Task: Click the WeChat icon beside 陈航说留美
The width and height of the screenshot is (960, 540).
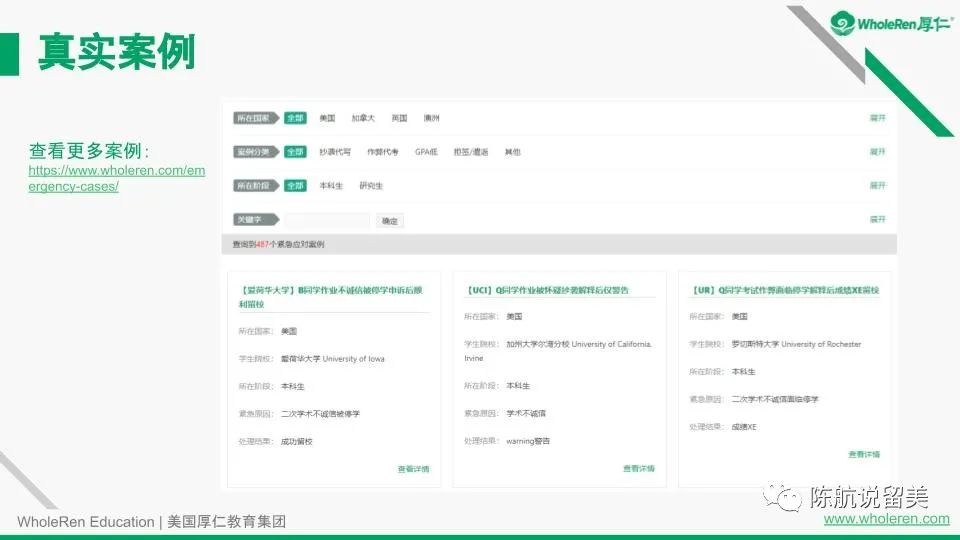Action: (x=781, y=496)
